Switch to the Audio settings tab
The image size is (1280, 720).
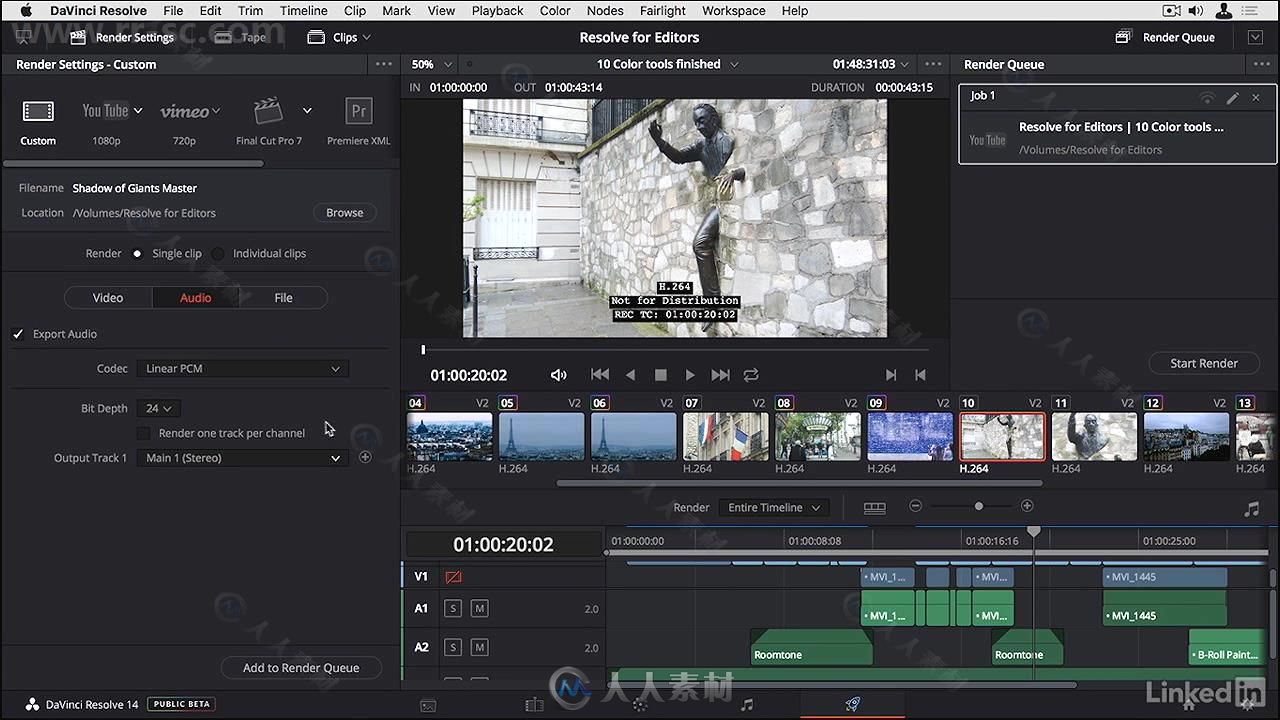coord(195,298)
